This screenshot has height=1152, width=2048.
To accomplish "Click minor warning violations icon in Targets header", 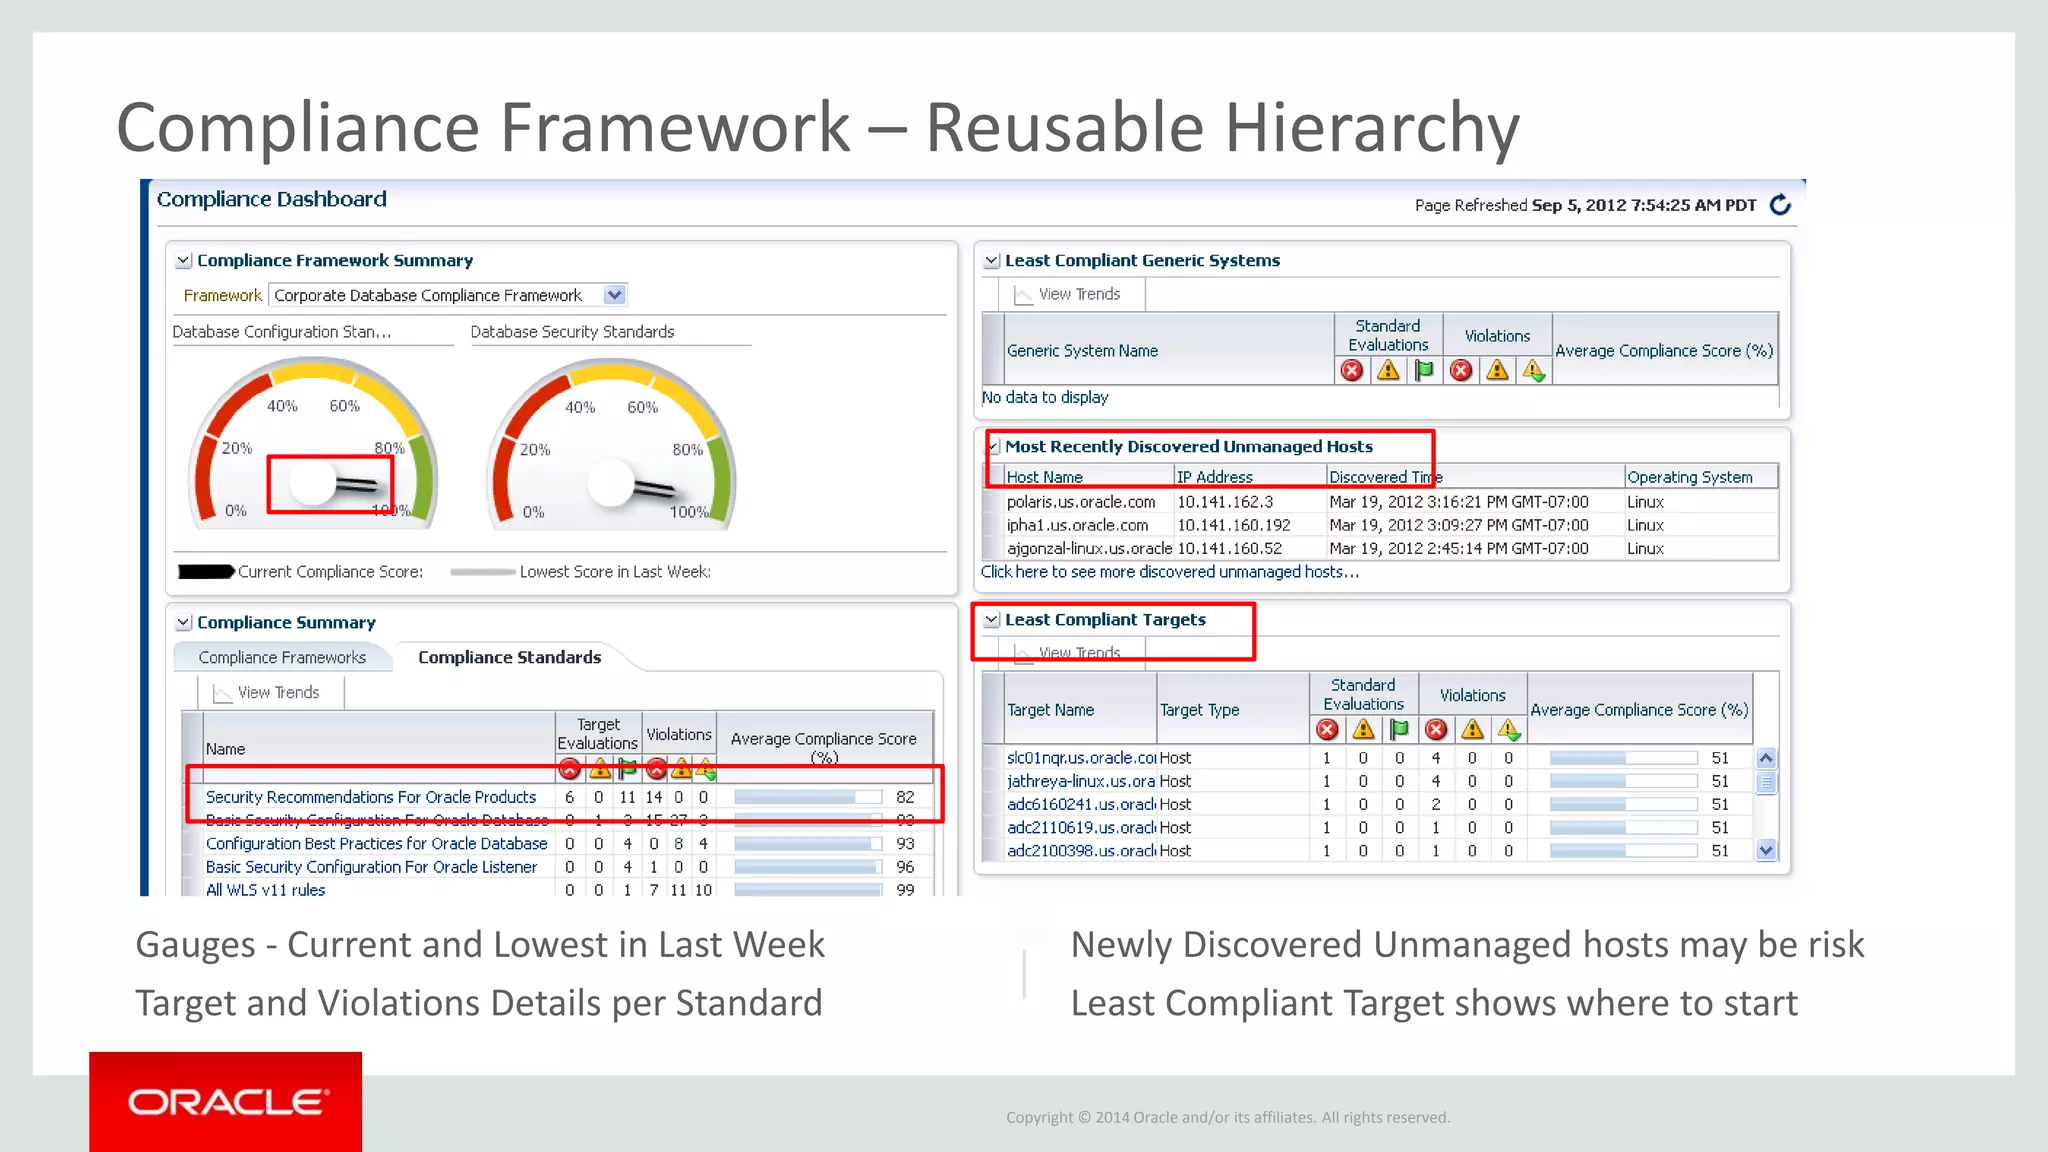I will 1509,730.
